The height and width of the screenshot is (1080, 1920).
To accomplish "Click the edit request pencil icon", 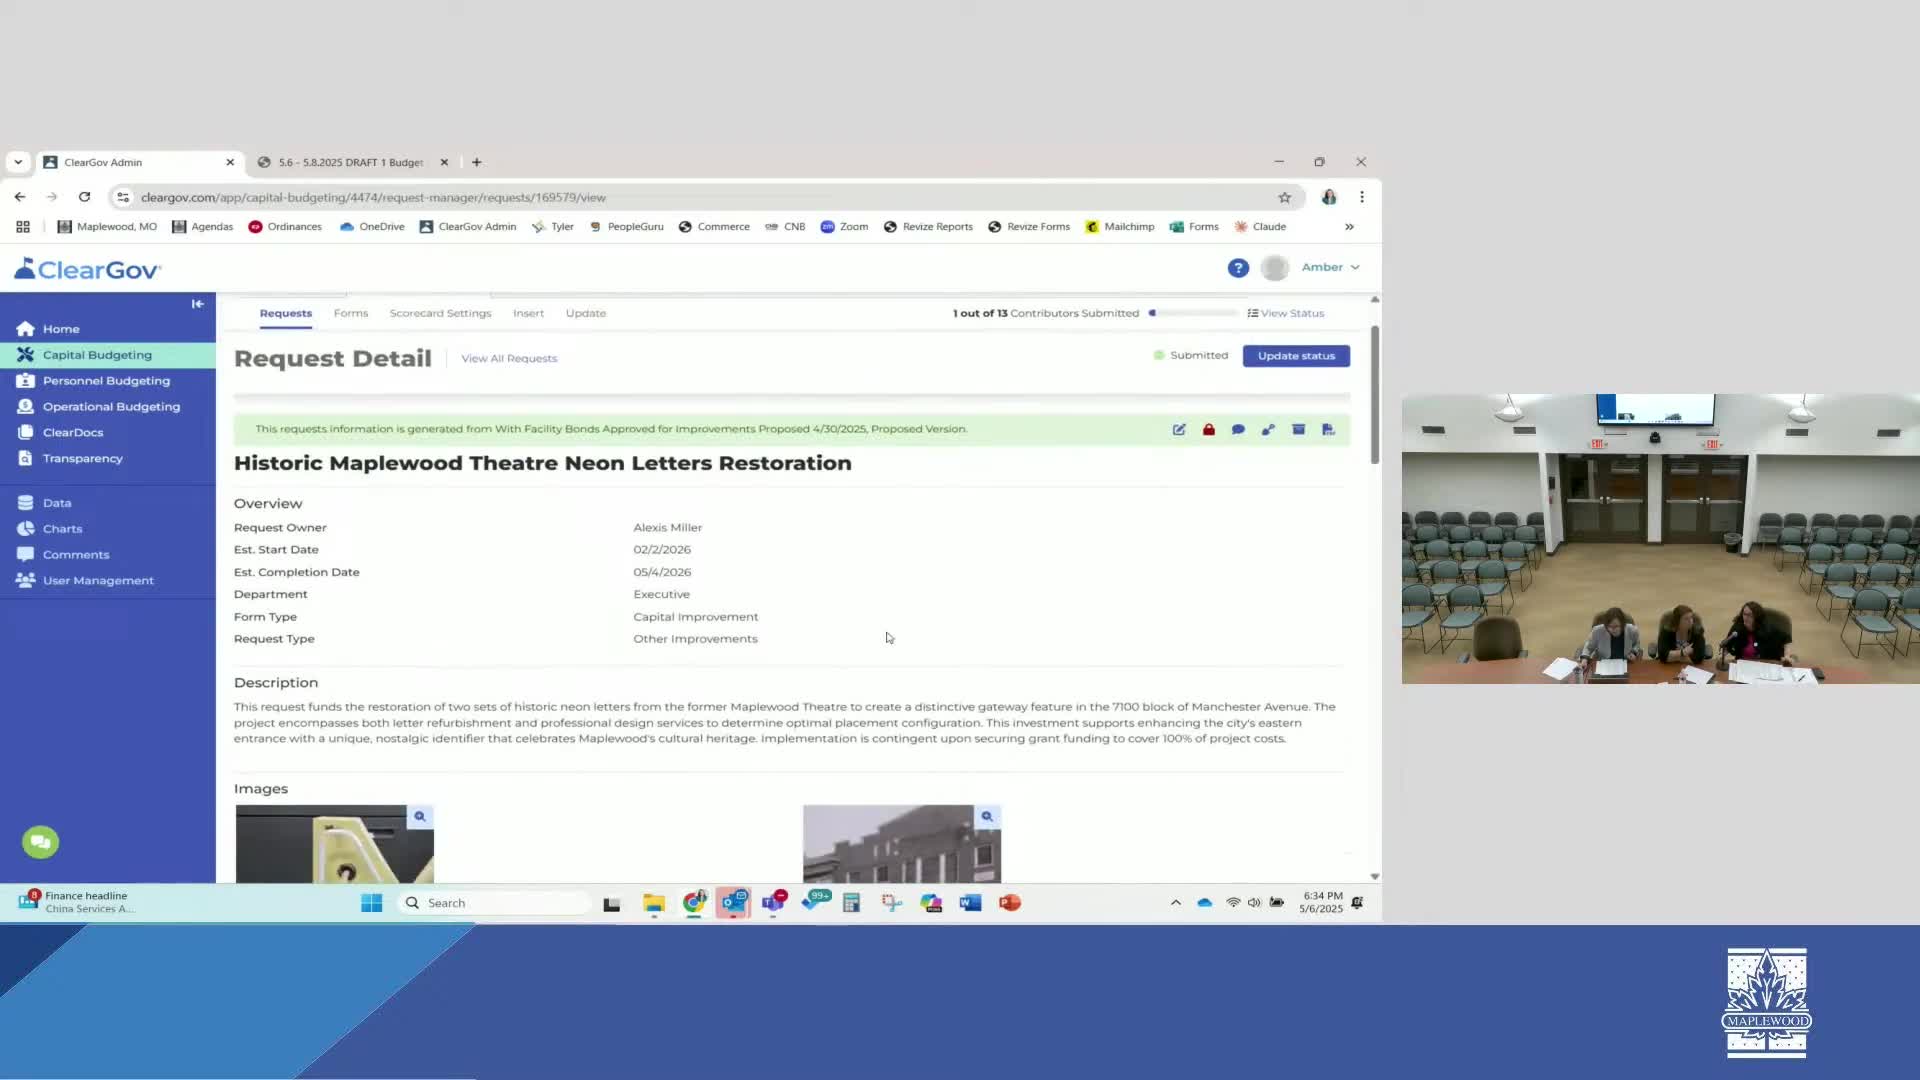I will 1179,429.
